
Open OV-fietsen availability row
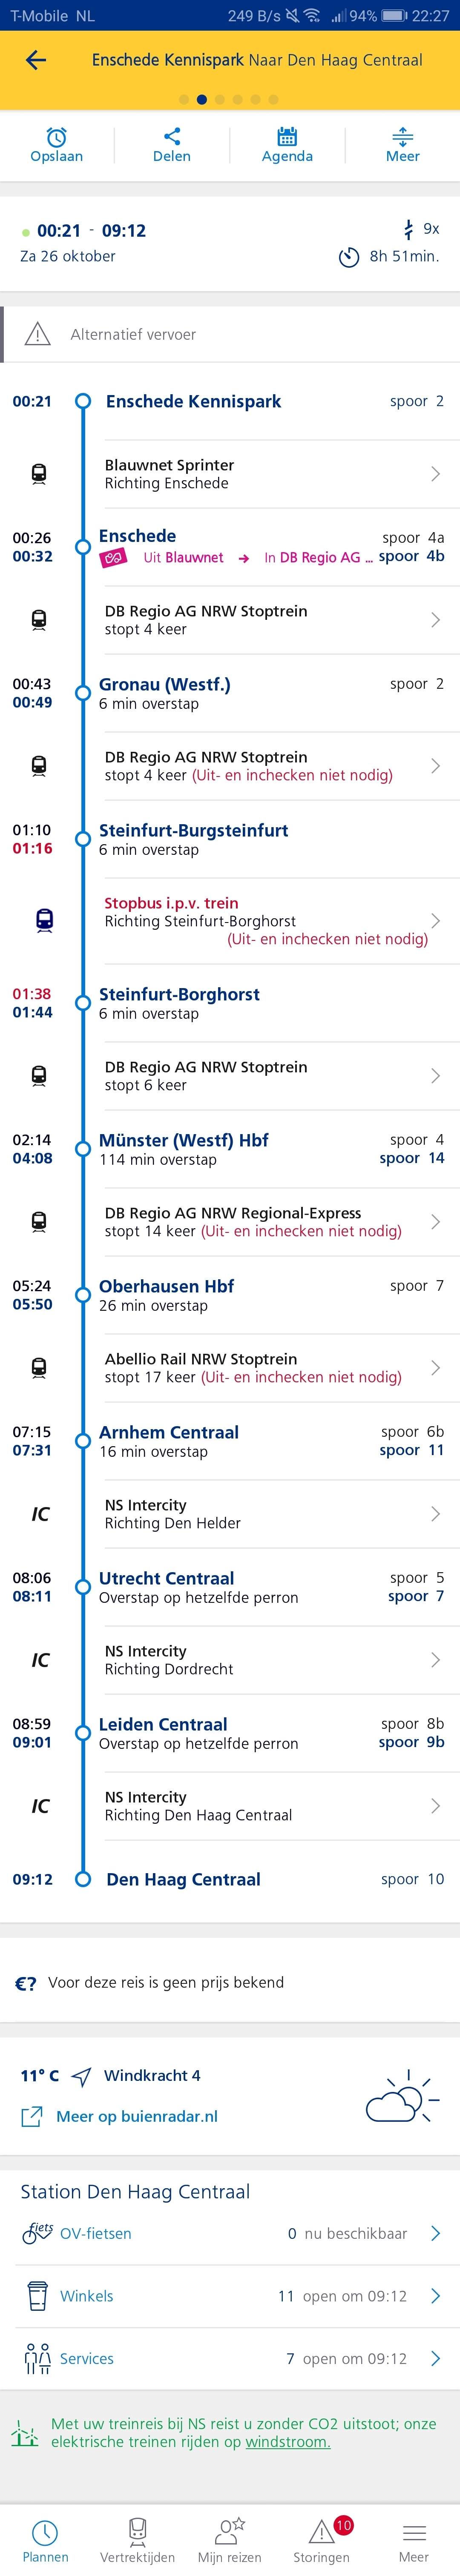pos(230,2233)
